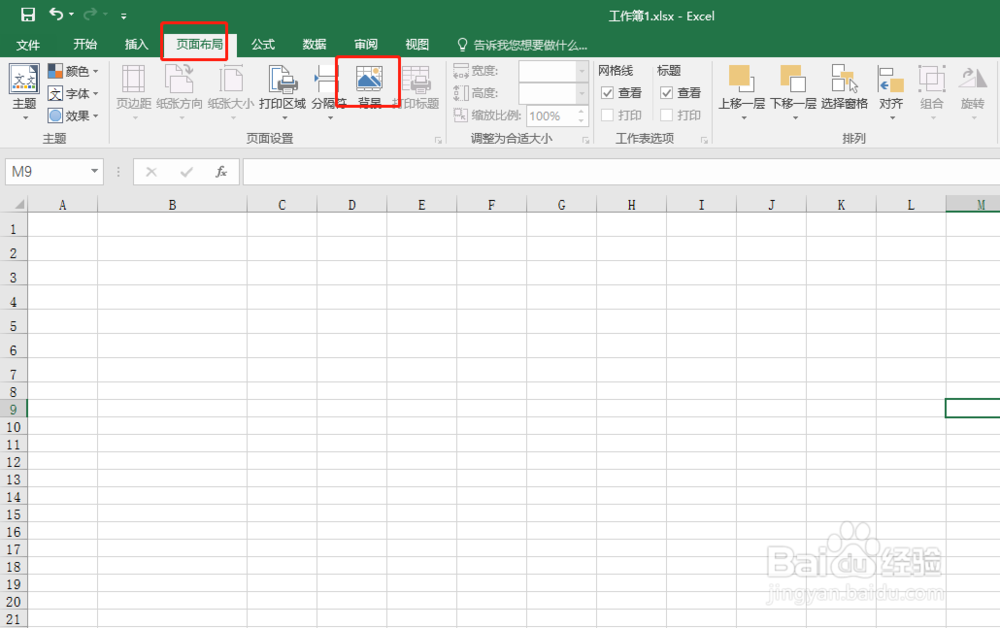Click the Align (对齐) icon
This screenshot has height=628, width=1000.
(891, 80)
